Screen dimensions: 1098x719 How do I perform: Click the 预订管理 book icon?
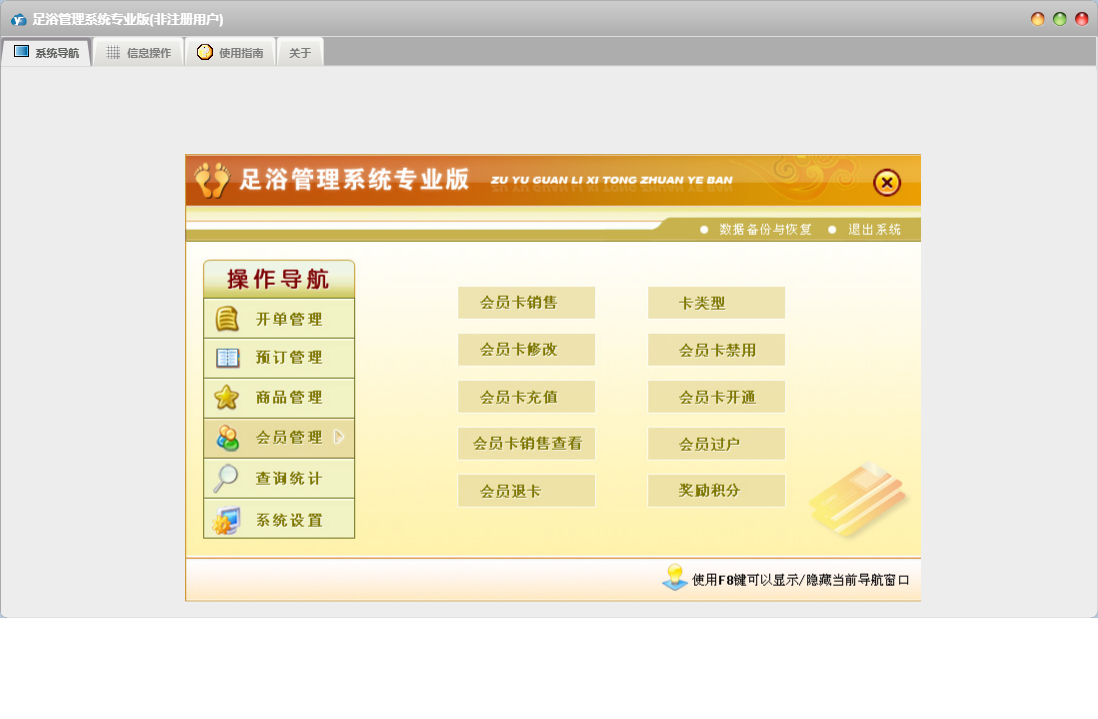point(227,358)
